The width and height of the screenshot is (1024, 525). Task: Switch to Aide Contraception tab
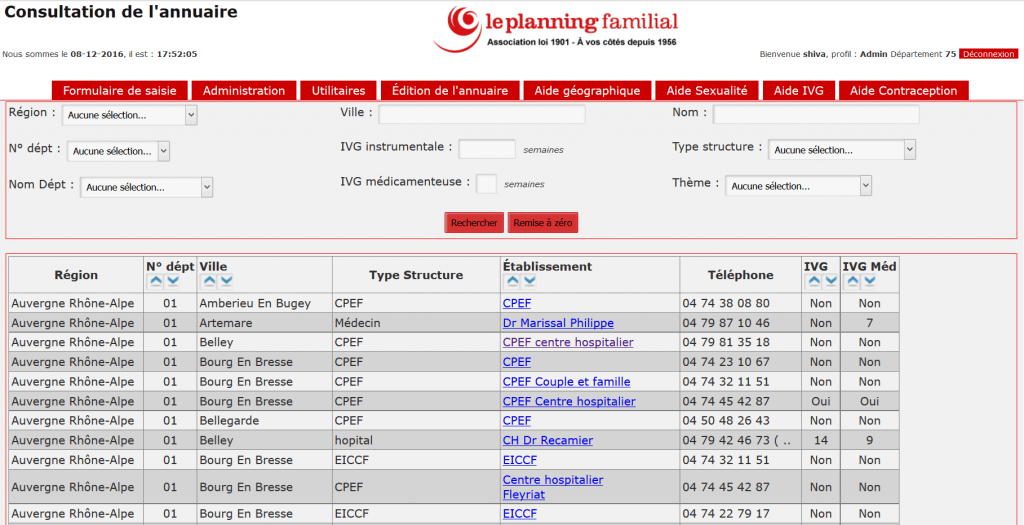(903, 90)
